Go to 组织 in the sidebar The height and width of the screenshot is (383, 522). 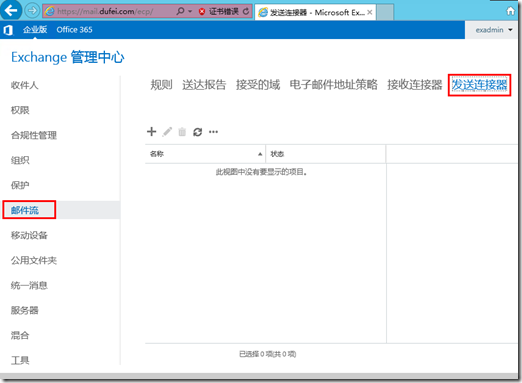(x=20, y=160)
